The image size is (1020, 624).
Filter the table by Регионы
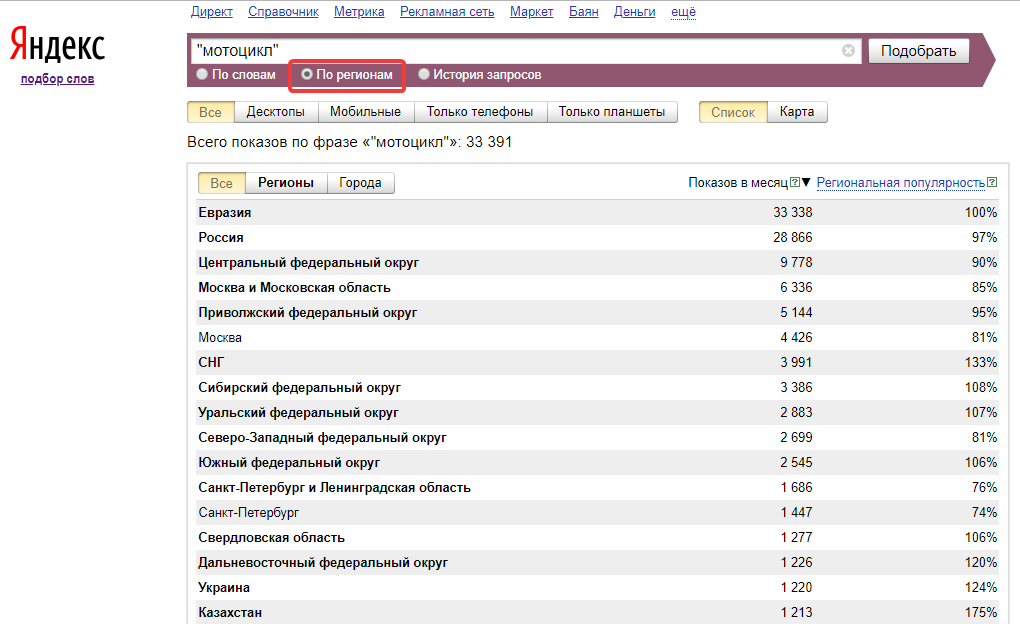286,183
